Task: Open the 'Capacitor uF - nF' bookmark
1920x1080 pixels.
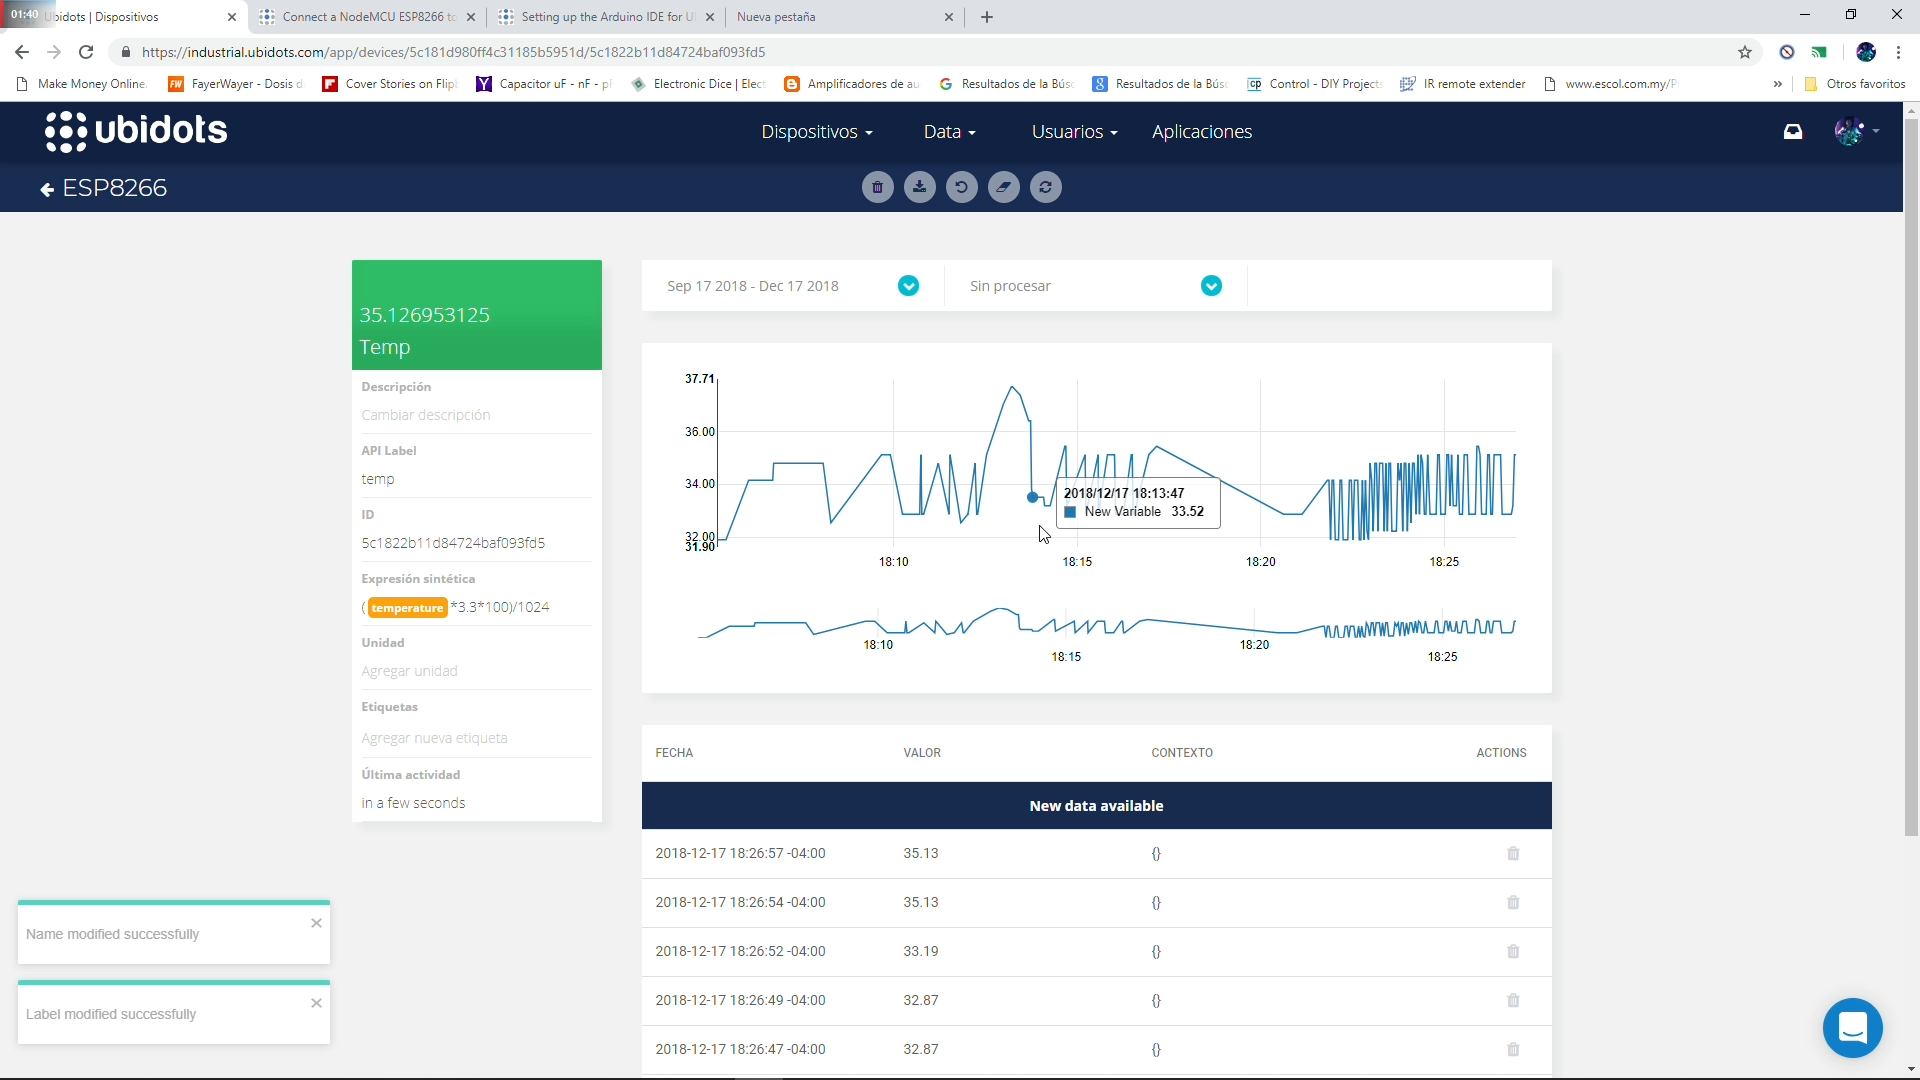Action: (544, 84)
